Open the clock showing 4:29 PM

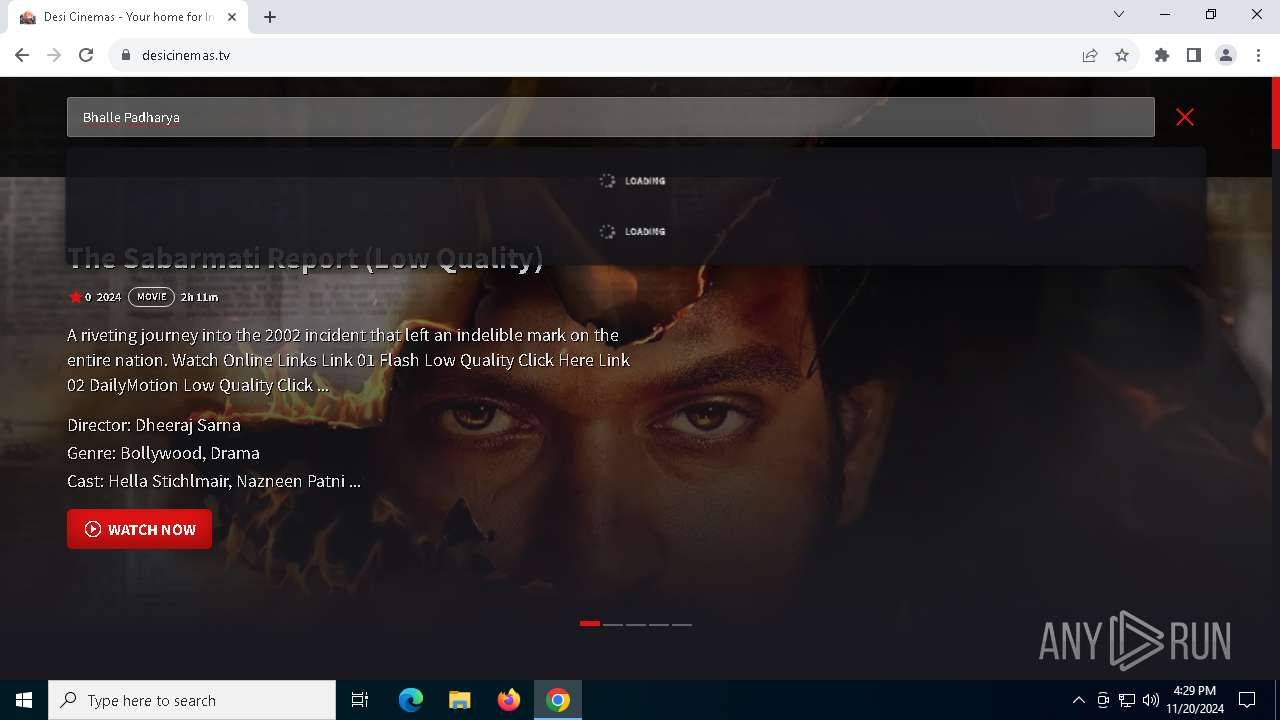(x=1195, y=700)
